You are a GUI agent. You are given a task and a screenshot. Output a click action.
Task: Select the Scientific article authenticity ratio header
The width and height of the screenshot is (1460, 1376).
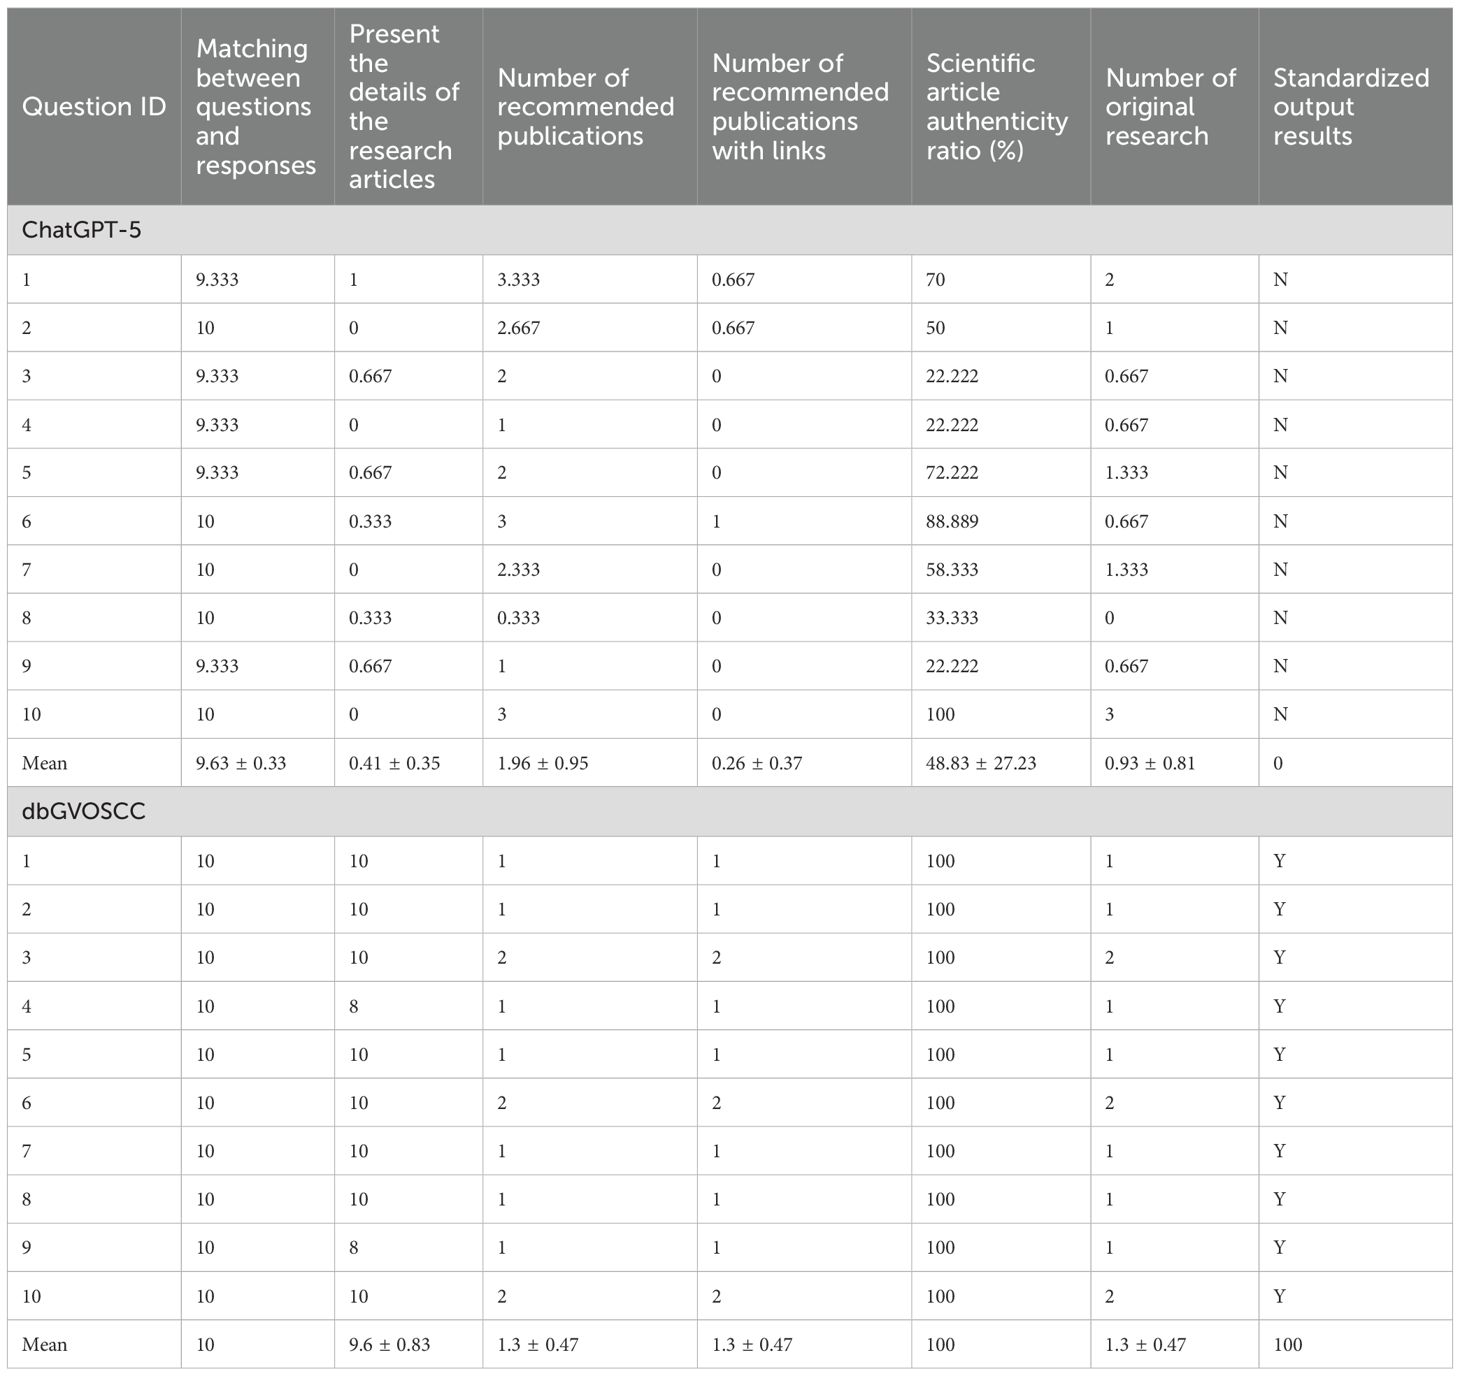[x=996, y=107]
